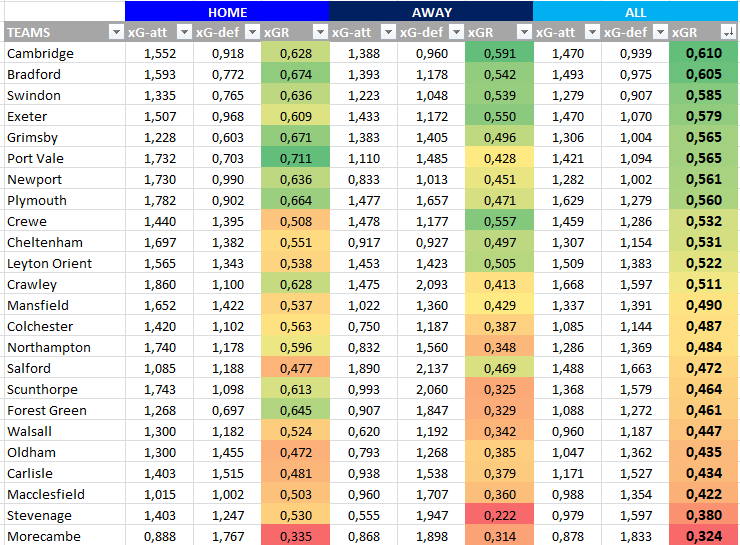Click Cheltenham's away xG-def value 0,927
Screen dimensions: 740x545
pyautogui.click(x=431, y=242)
